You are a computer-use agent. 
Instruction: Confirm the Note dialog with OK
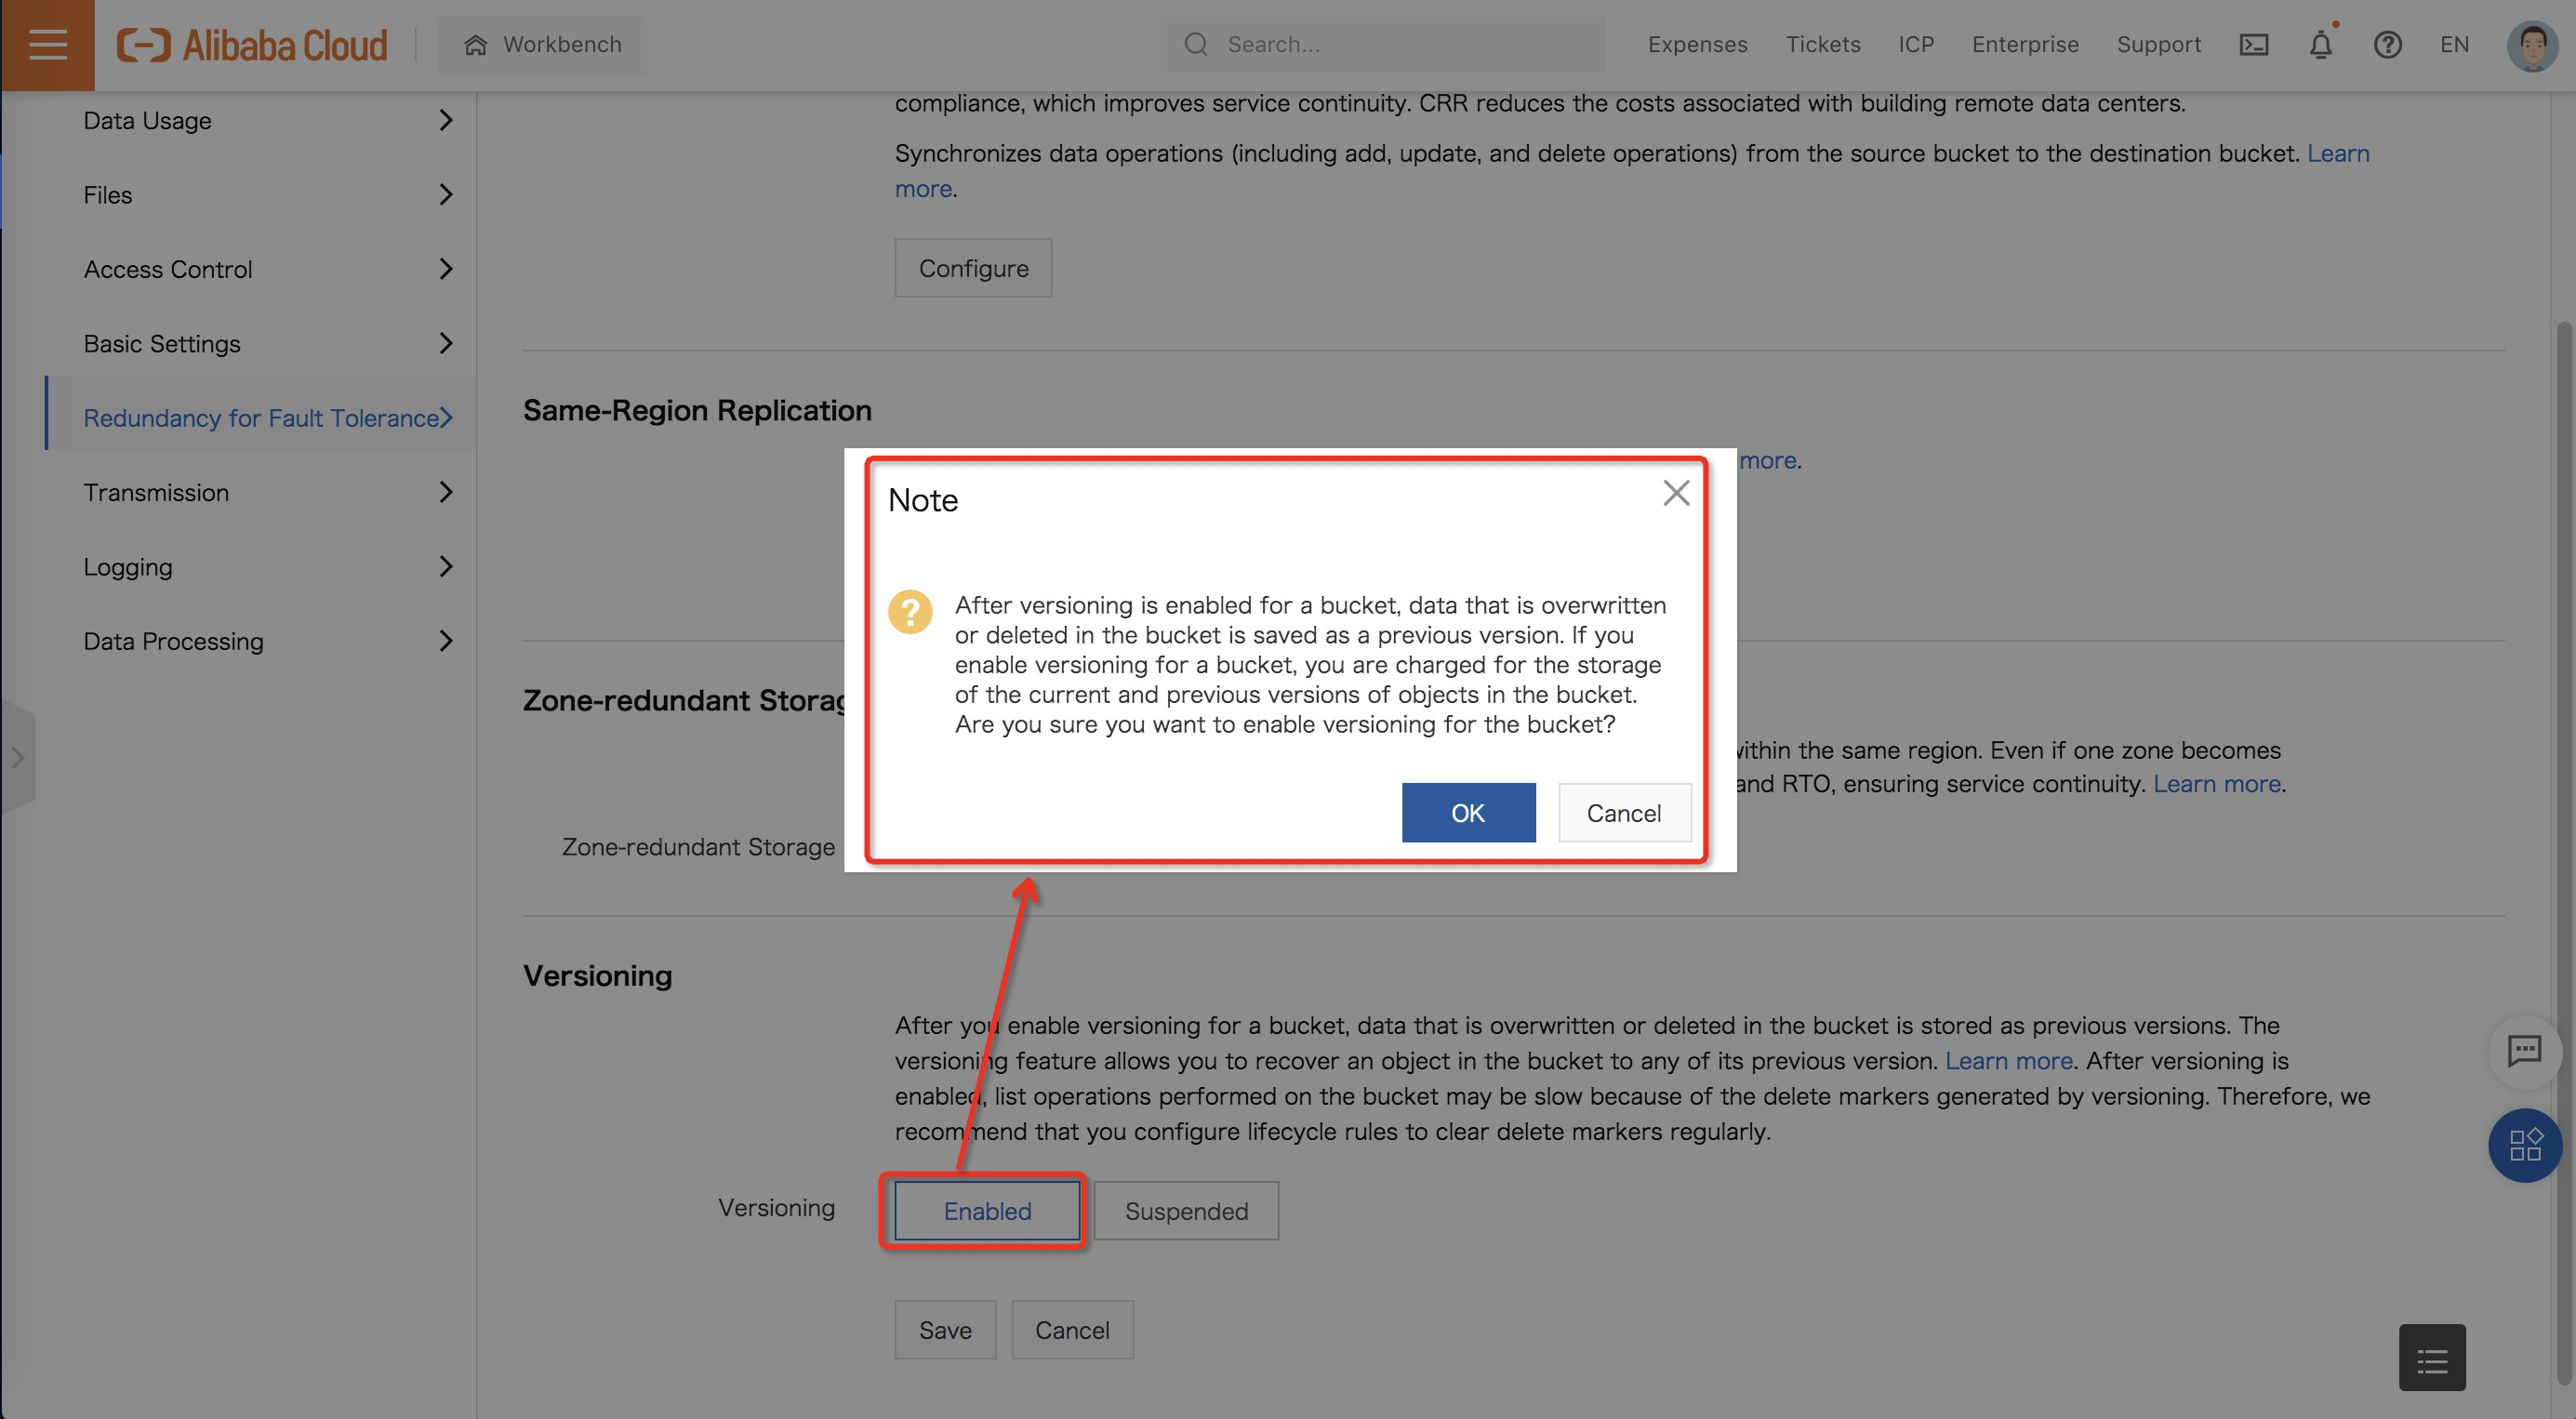tap(1467, 813)
